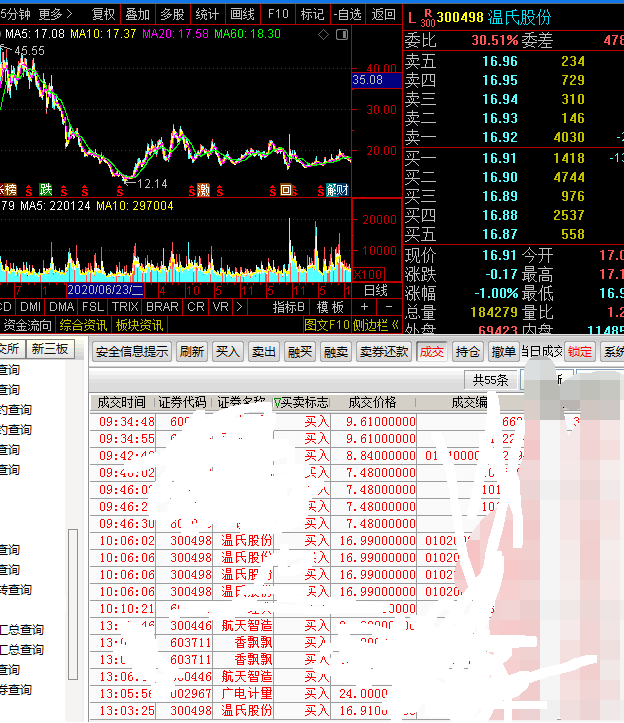Click the 成交 deals button
Viewport: 624px width, 723px height.
pos(431,352)
